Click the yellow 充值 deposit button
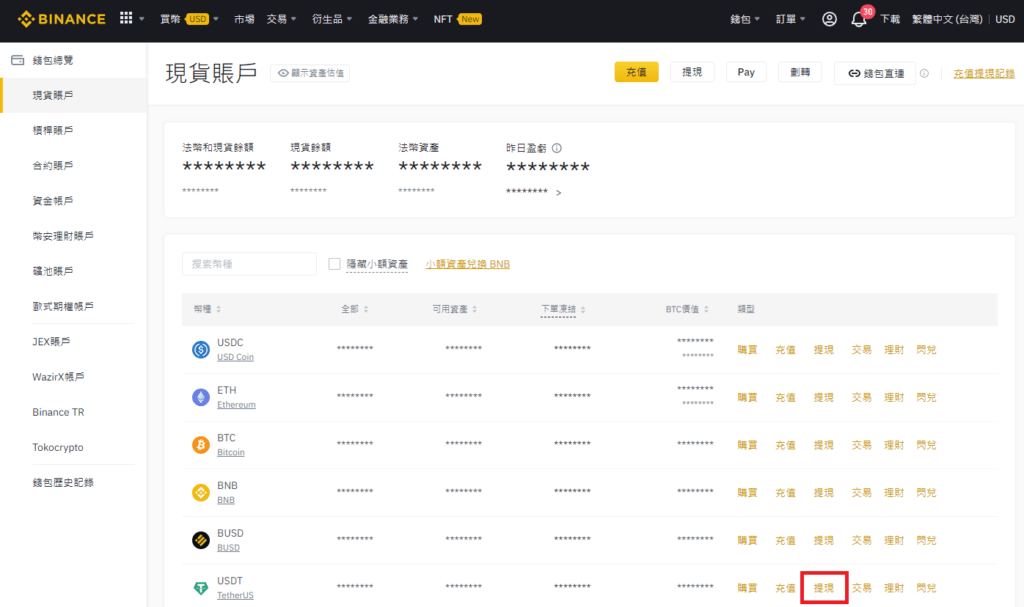The width and height of the screenshot is (1024, 607). (x=636, y=72)
